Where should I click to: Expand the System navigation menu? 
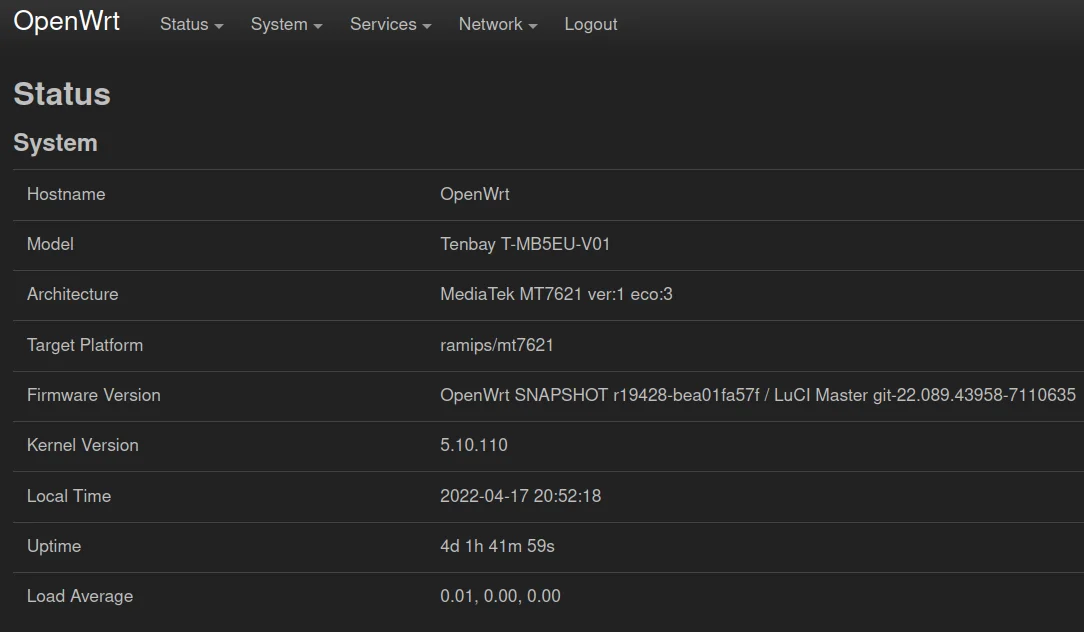click(x=286, y=25)
